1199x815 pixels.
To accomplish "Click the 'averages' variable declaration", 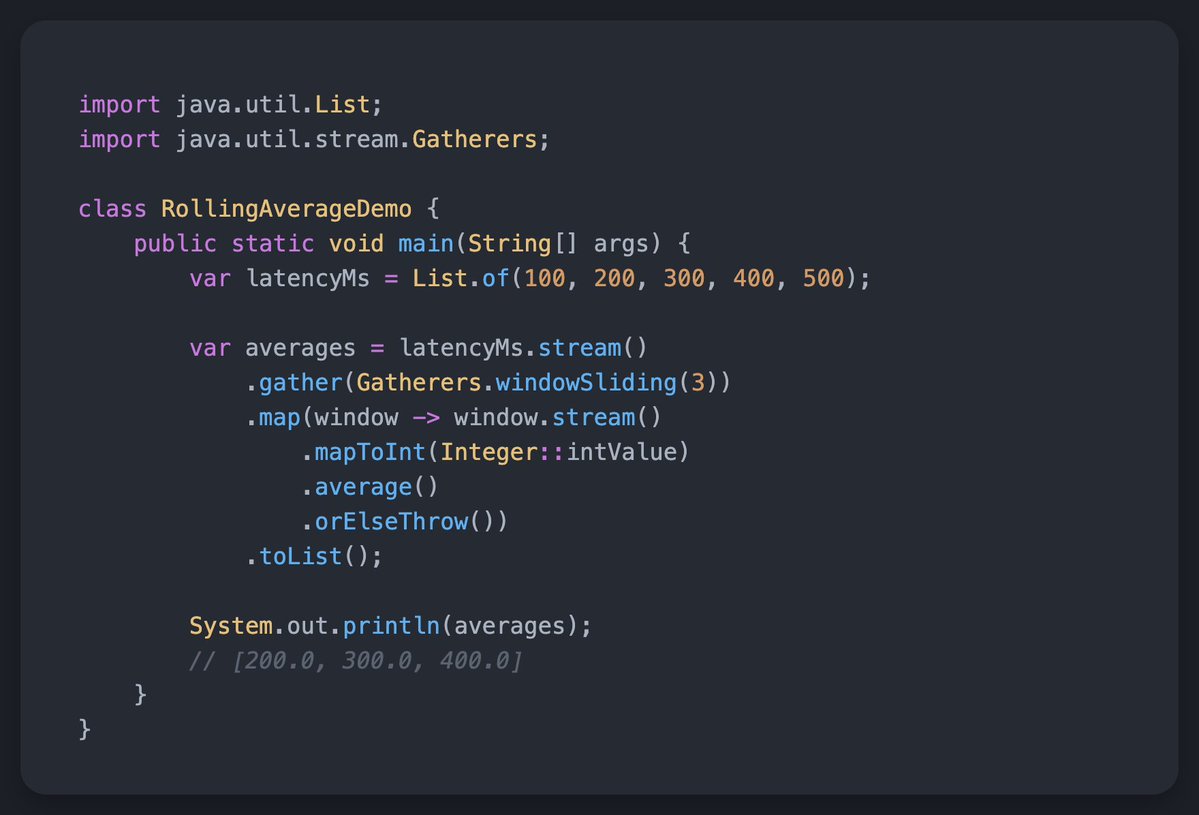I will [x=301, y=348].
